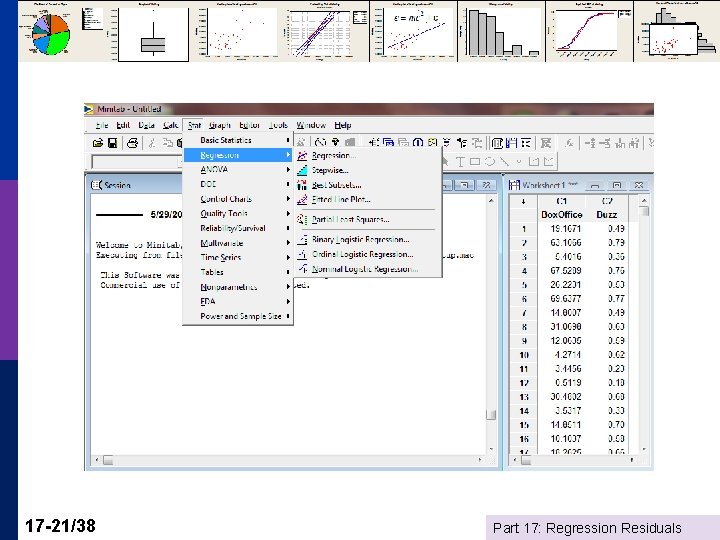Viewport: 720px width, 540px height.
Task: Click the Cut (scissors) toolbar icon
Action: click(x=152, y=143)
